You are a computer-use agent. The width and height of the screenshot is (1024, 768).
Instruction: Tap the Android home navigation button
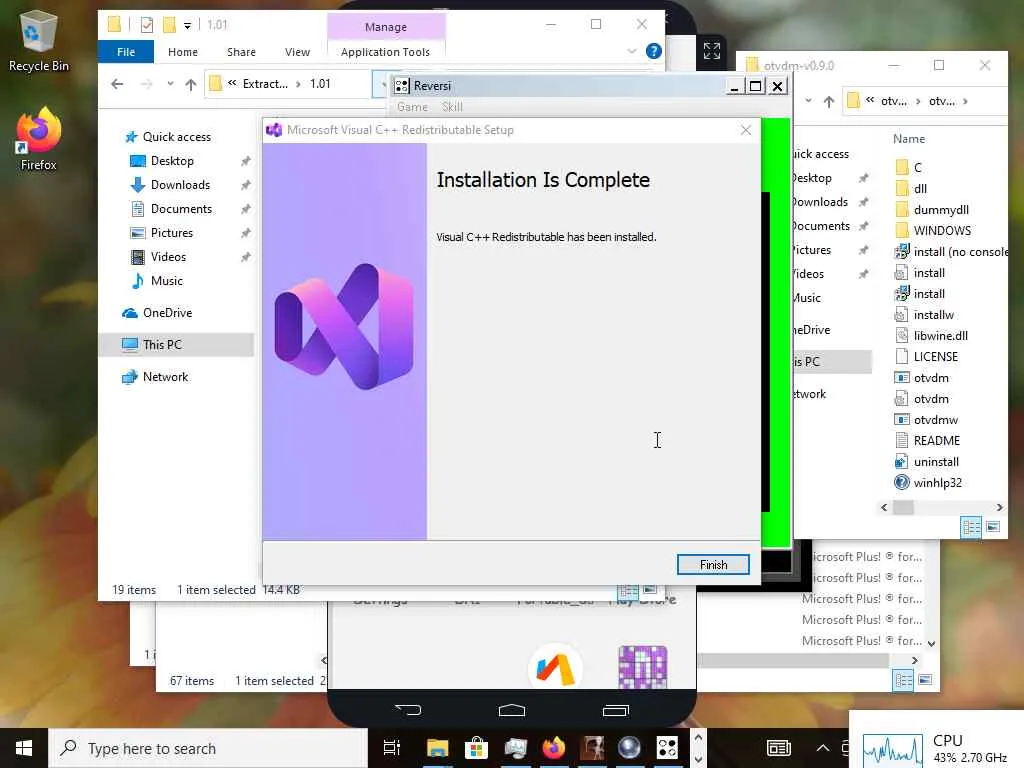[512, 710]
